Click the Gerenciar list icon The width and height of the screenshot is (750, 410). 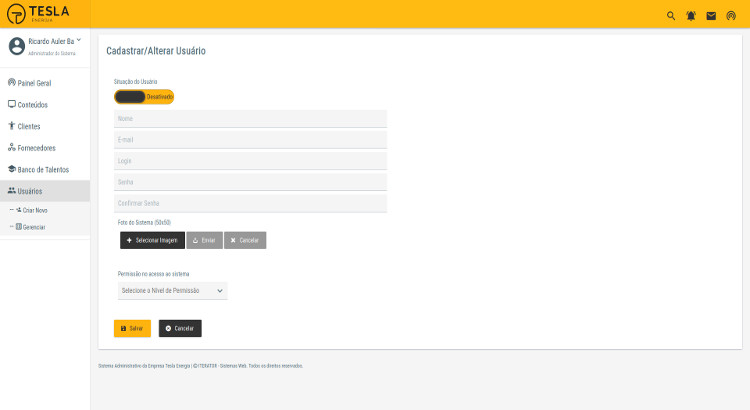[19, 227]
